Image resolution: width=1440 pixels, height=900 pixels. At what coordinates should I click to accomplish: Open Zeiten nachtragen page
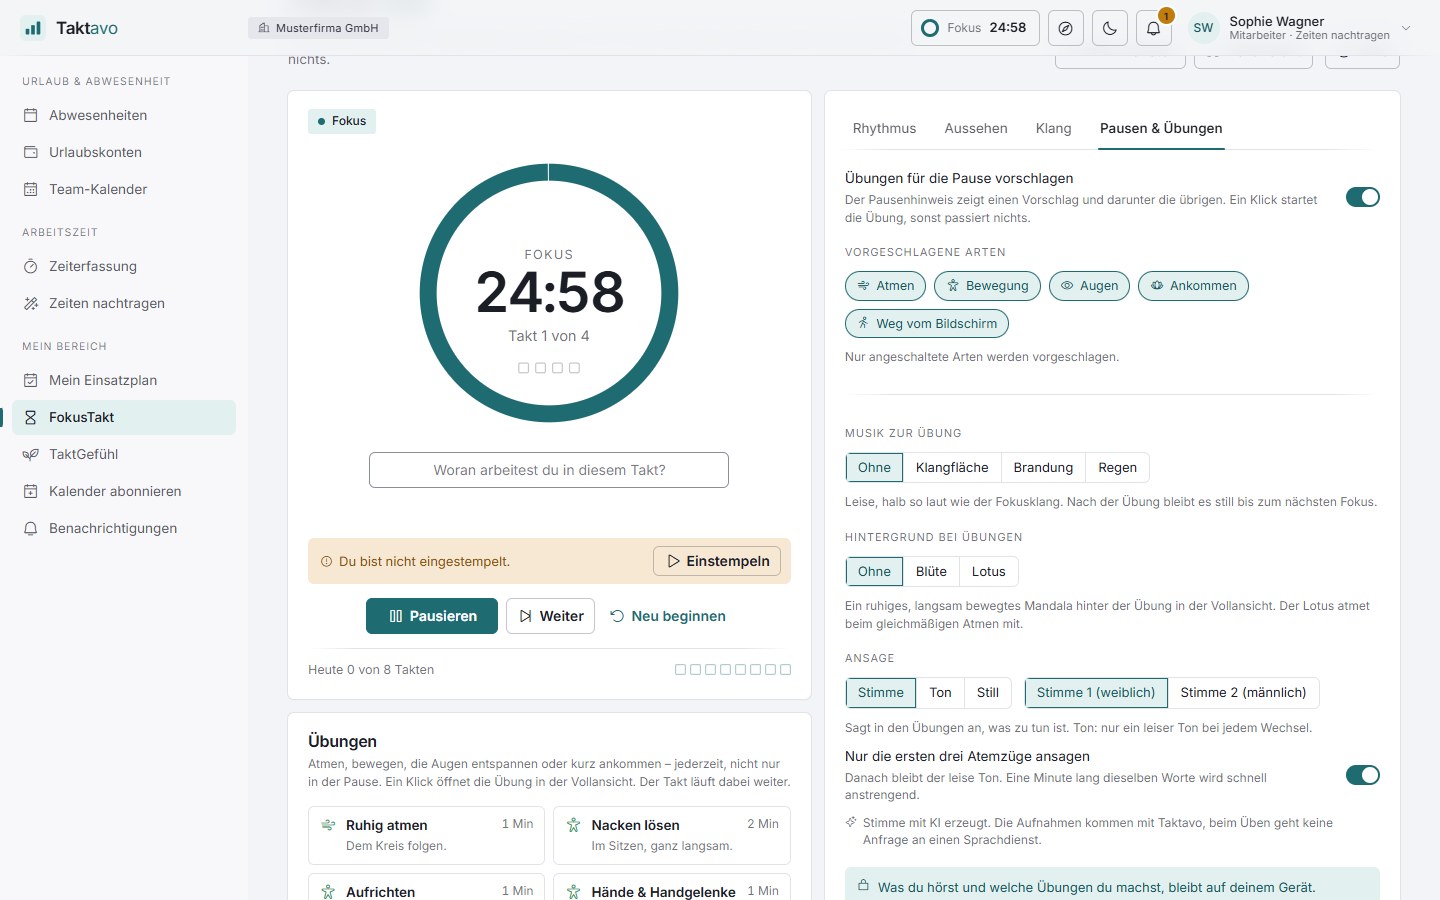point(124,303)
